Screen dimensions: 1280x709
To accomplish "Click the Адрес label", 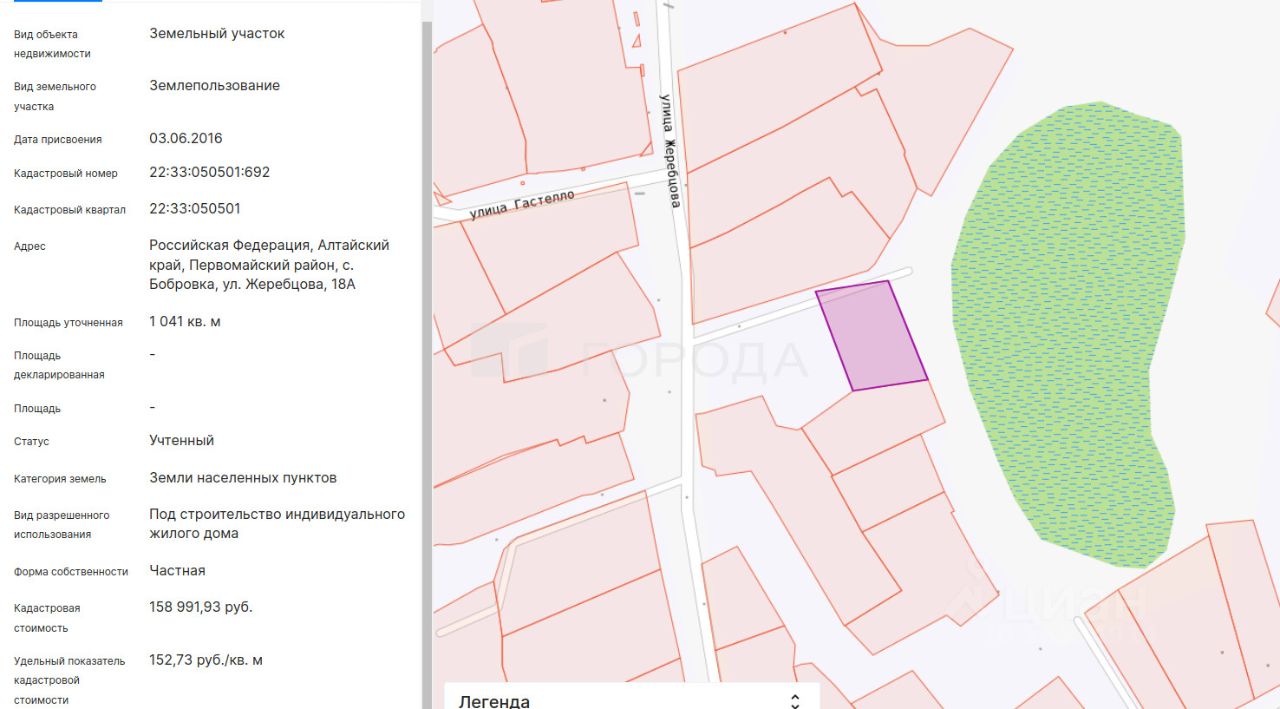I will [x=30, y=247].
